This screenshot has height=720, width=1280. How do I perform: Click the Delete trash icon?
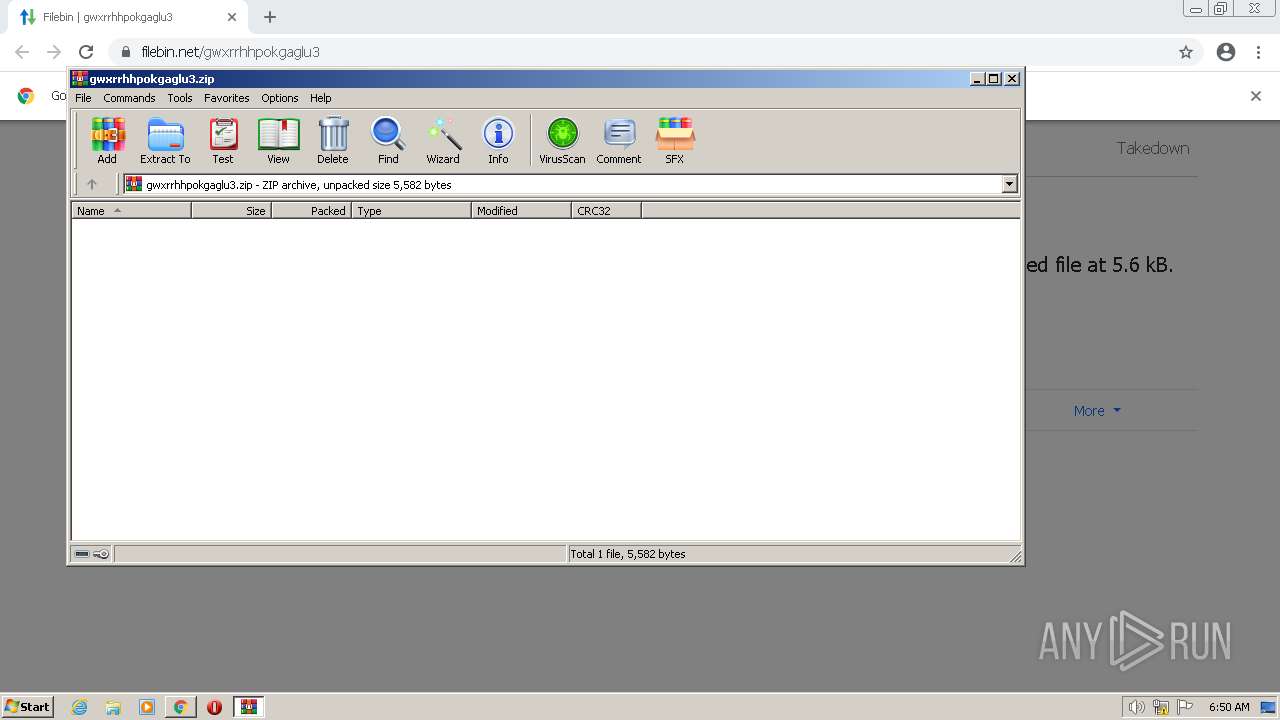(x=333, y=140)
